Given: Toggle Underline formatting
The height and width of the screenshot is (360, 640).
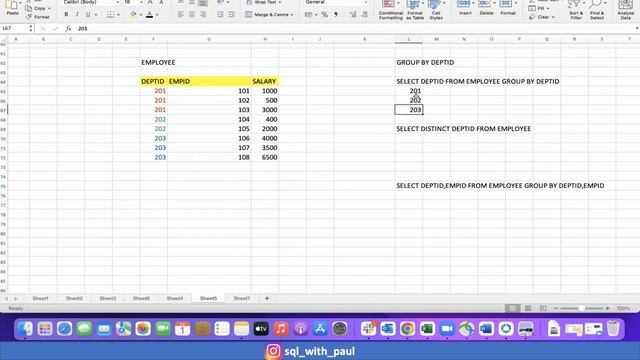Looking at the screenshot, I should tap(87, 15).
